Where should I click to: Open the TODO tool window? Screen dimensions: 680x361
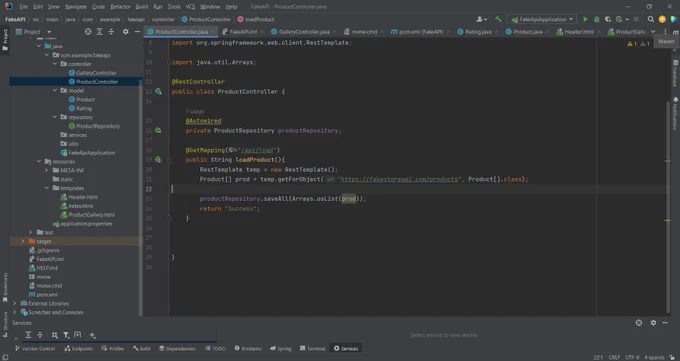[216, 348]
